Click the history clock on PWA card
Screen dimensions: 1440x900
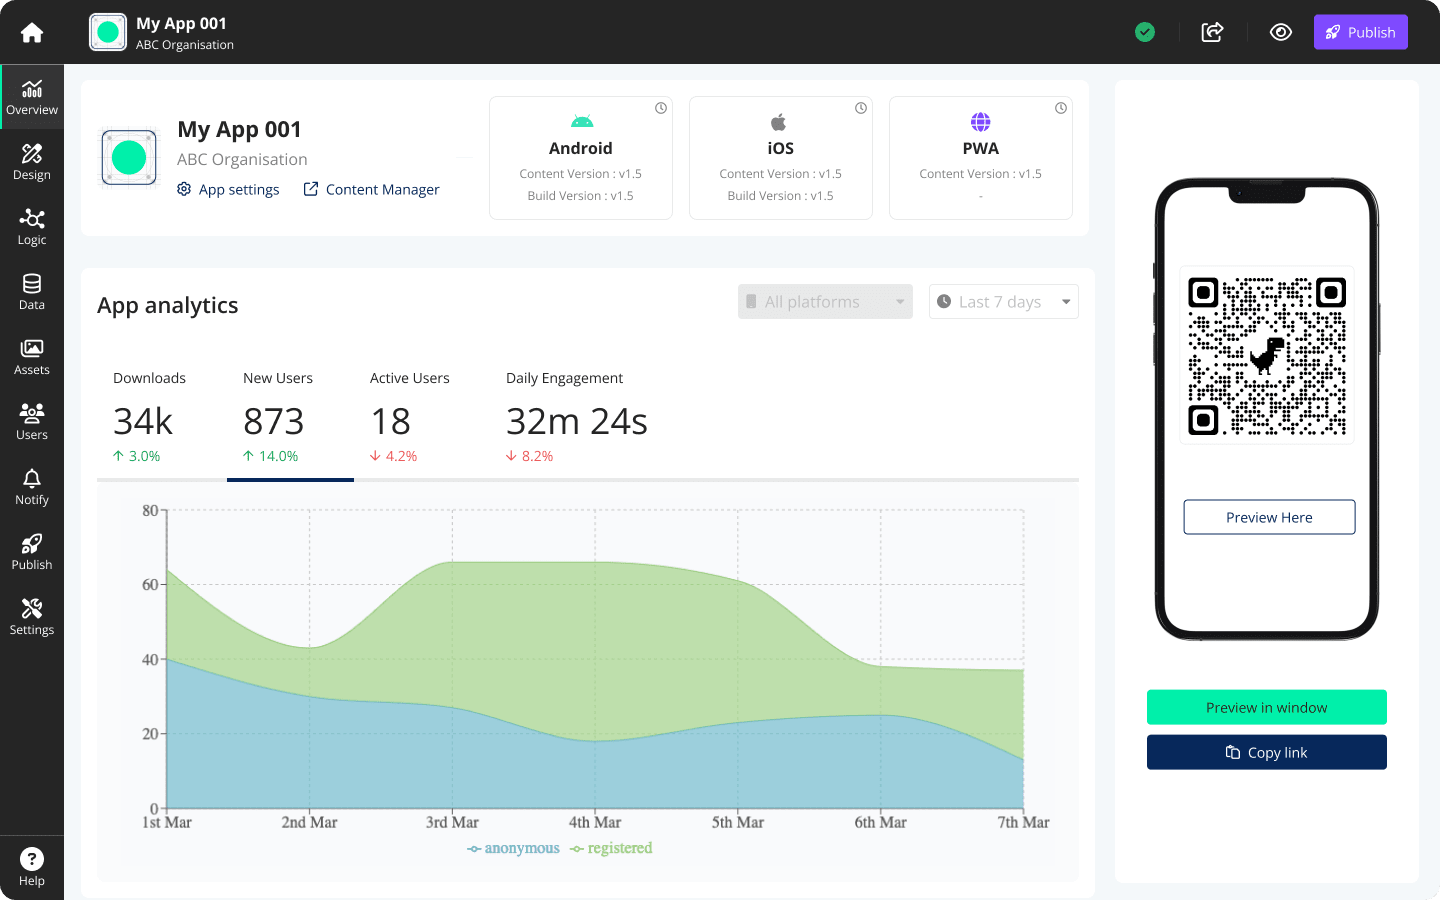(x=1061, y=108)
